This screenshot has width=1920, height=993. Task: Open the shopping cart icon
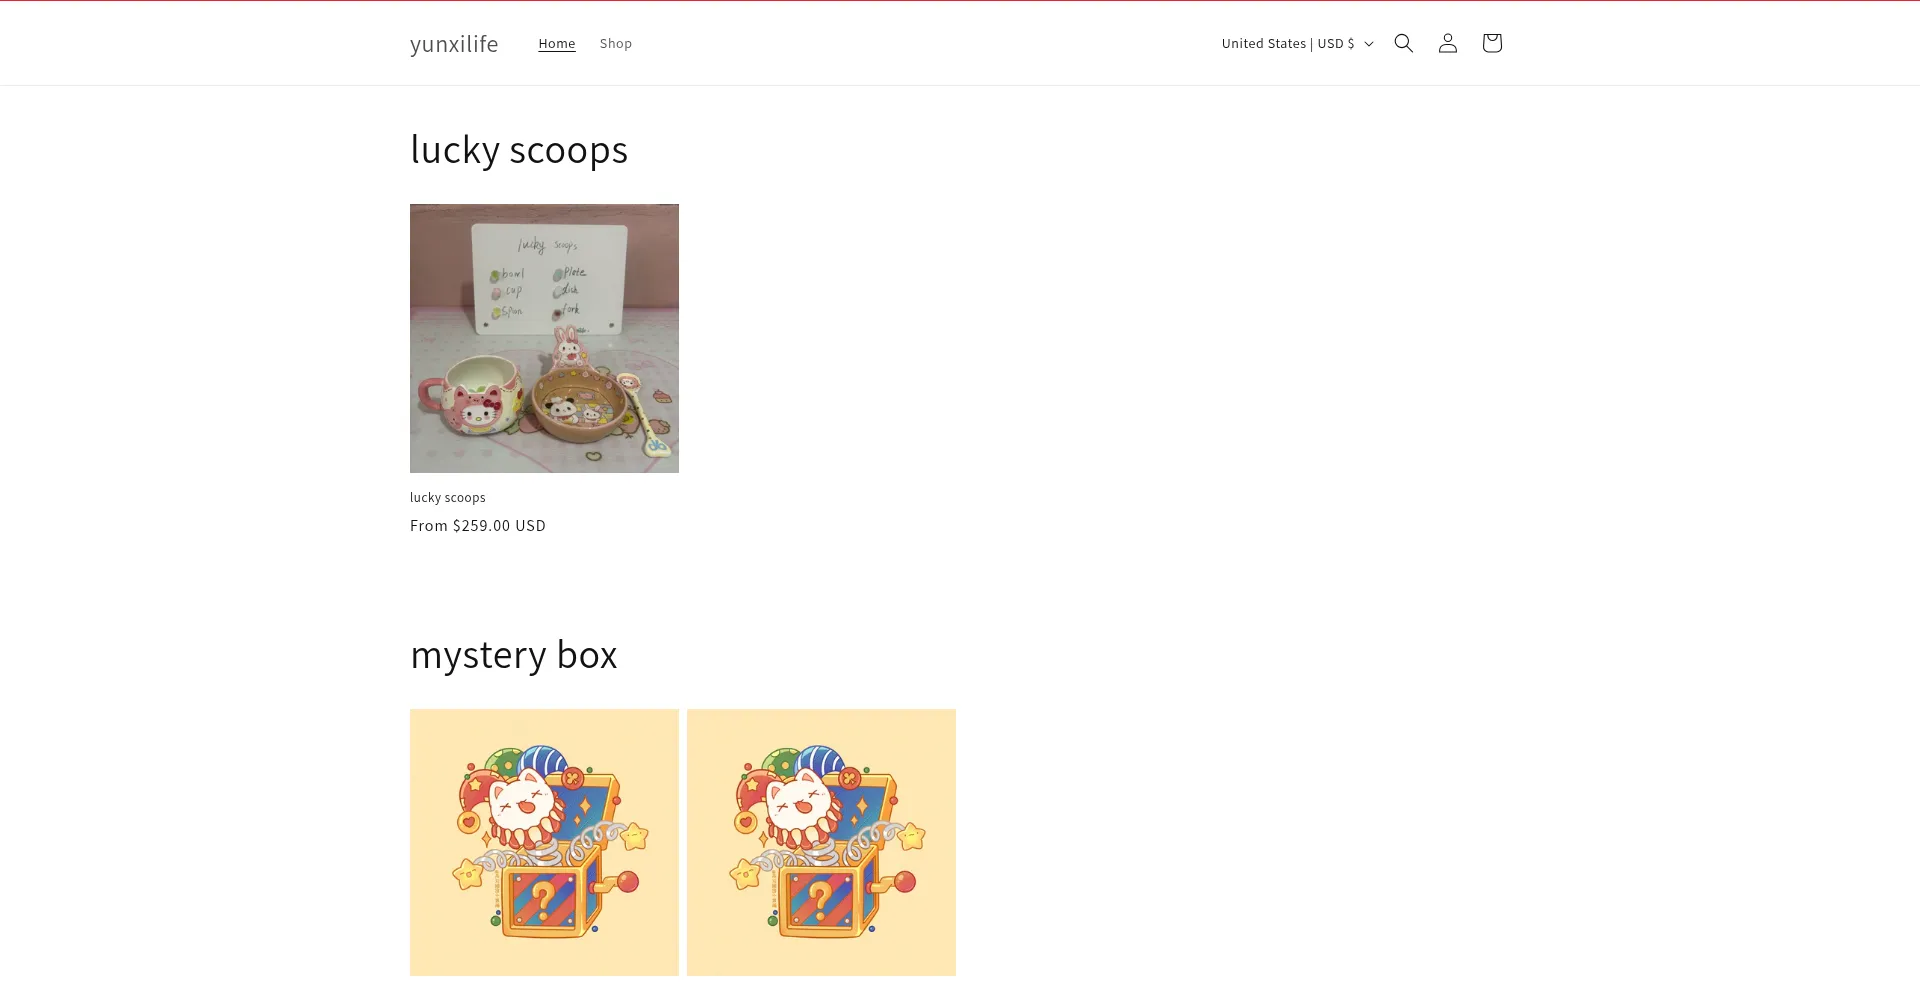pyautogui.click(x=1491, y=43)
